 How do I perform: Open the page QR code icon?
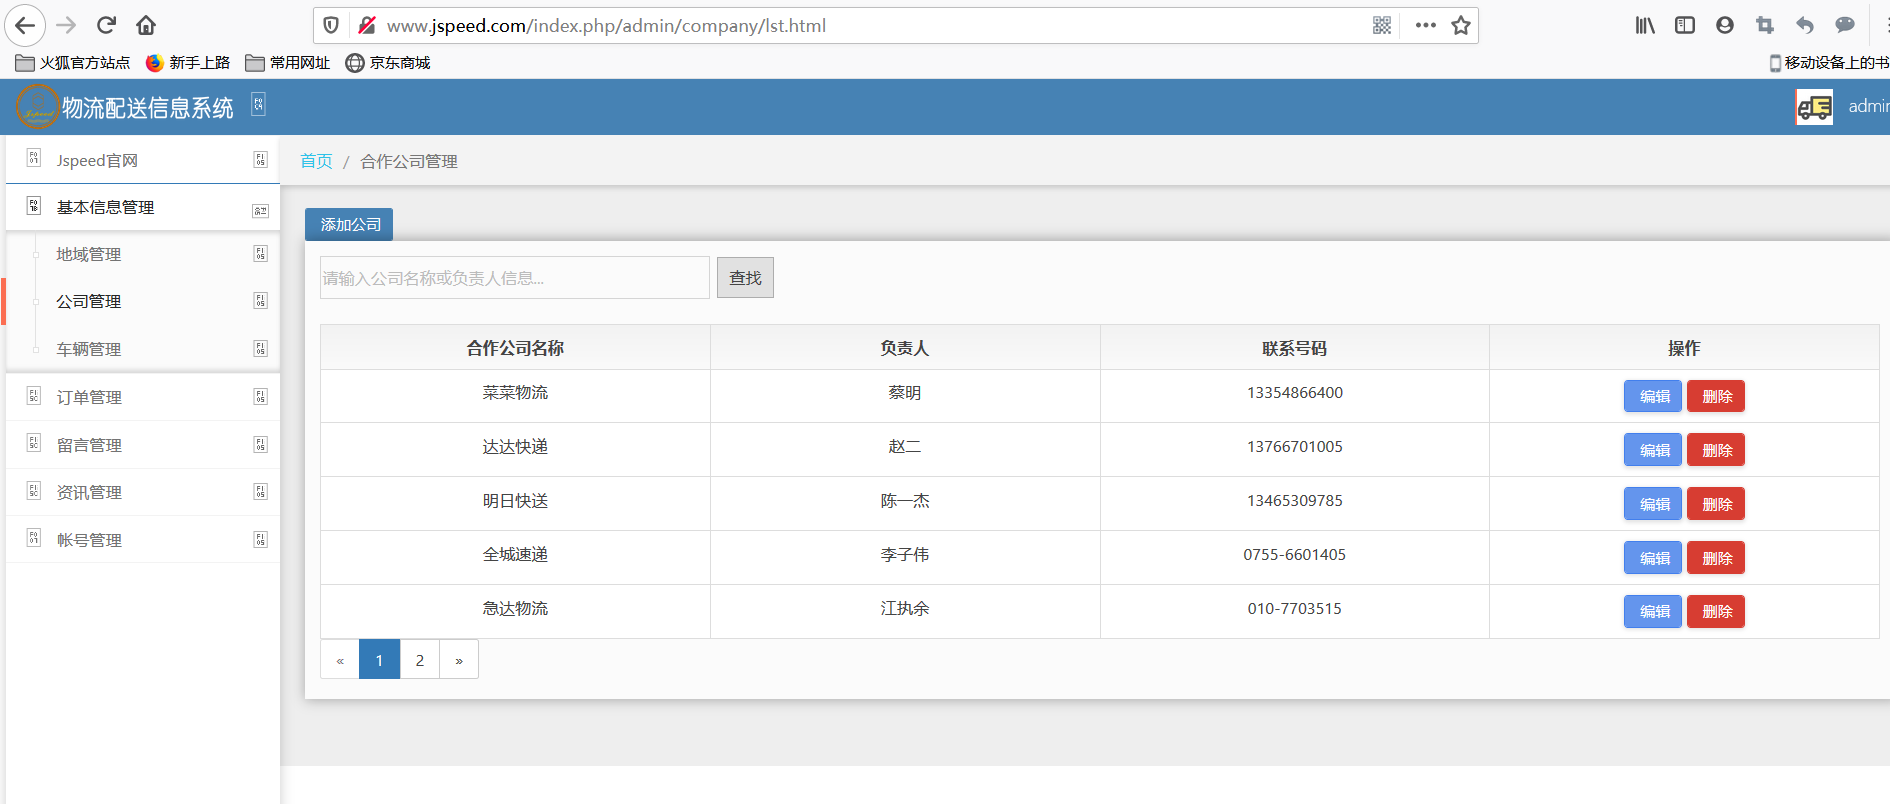pos(1382,25)
